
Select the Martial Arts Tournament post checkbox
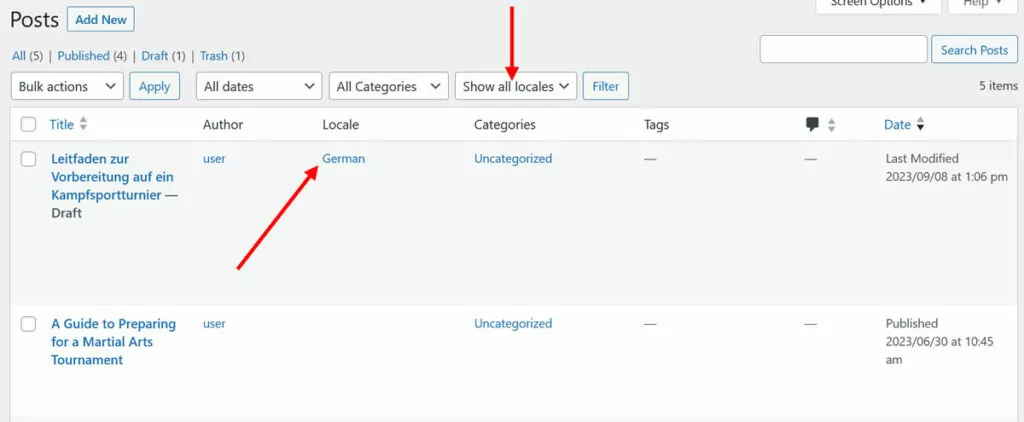29,324
